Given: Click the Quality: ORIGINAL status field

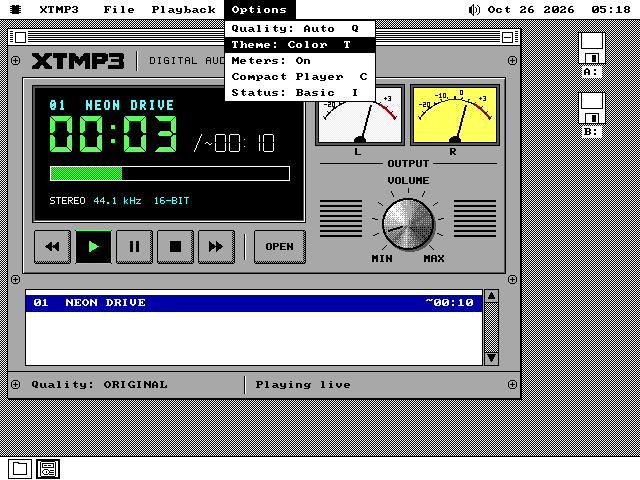Looking at the screenshot, I should point(100,384).
